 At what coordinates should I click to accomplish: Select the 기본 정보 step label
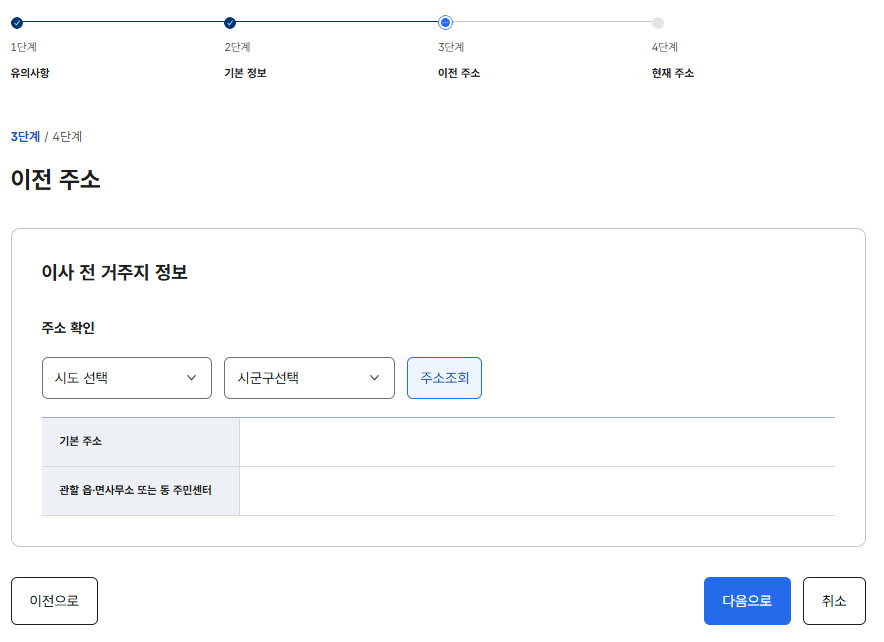pos(245,73)
